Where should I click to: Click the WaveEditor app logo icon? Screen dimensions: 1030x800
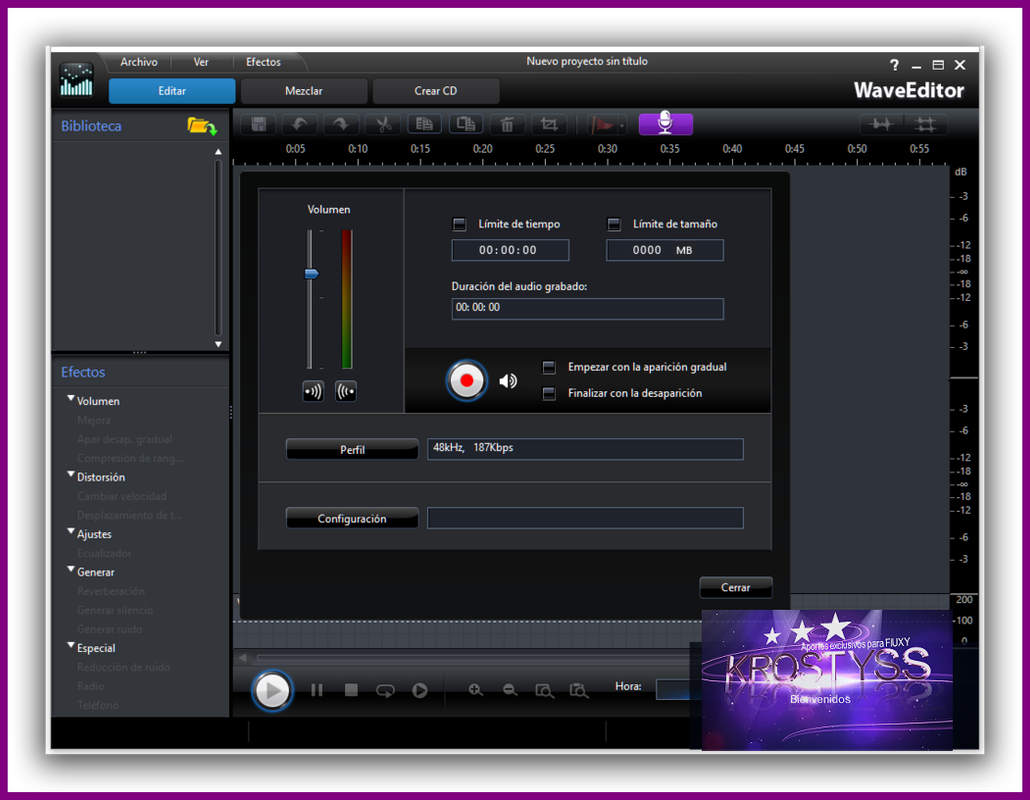(x=76, y=79)
